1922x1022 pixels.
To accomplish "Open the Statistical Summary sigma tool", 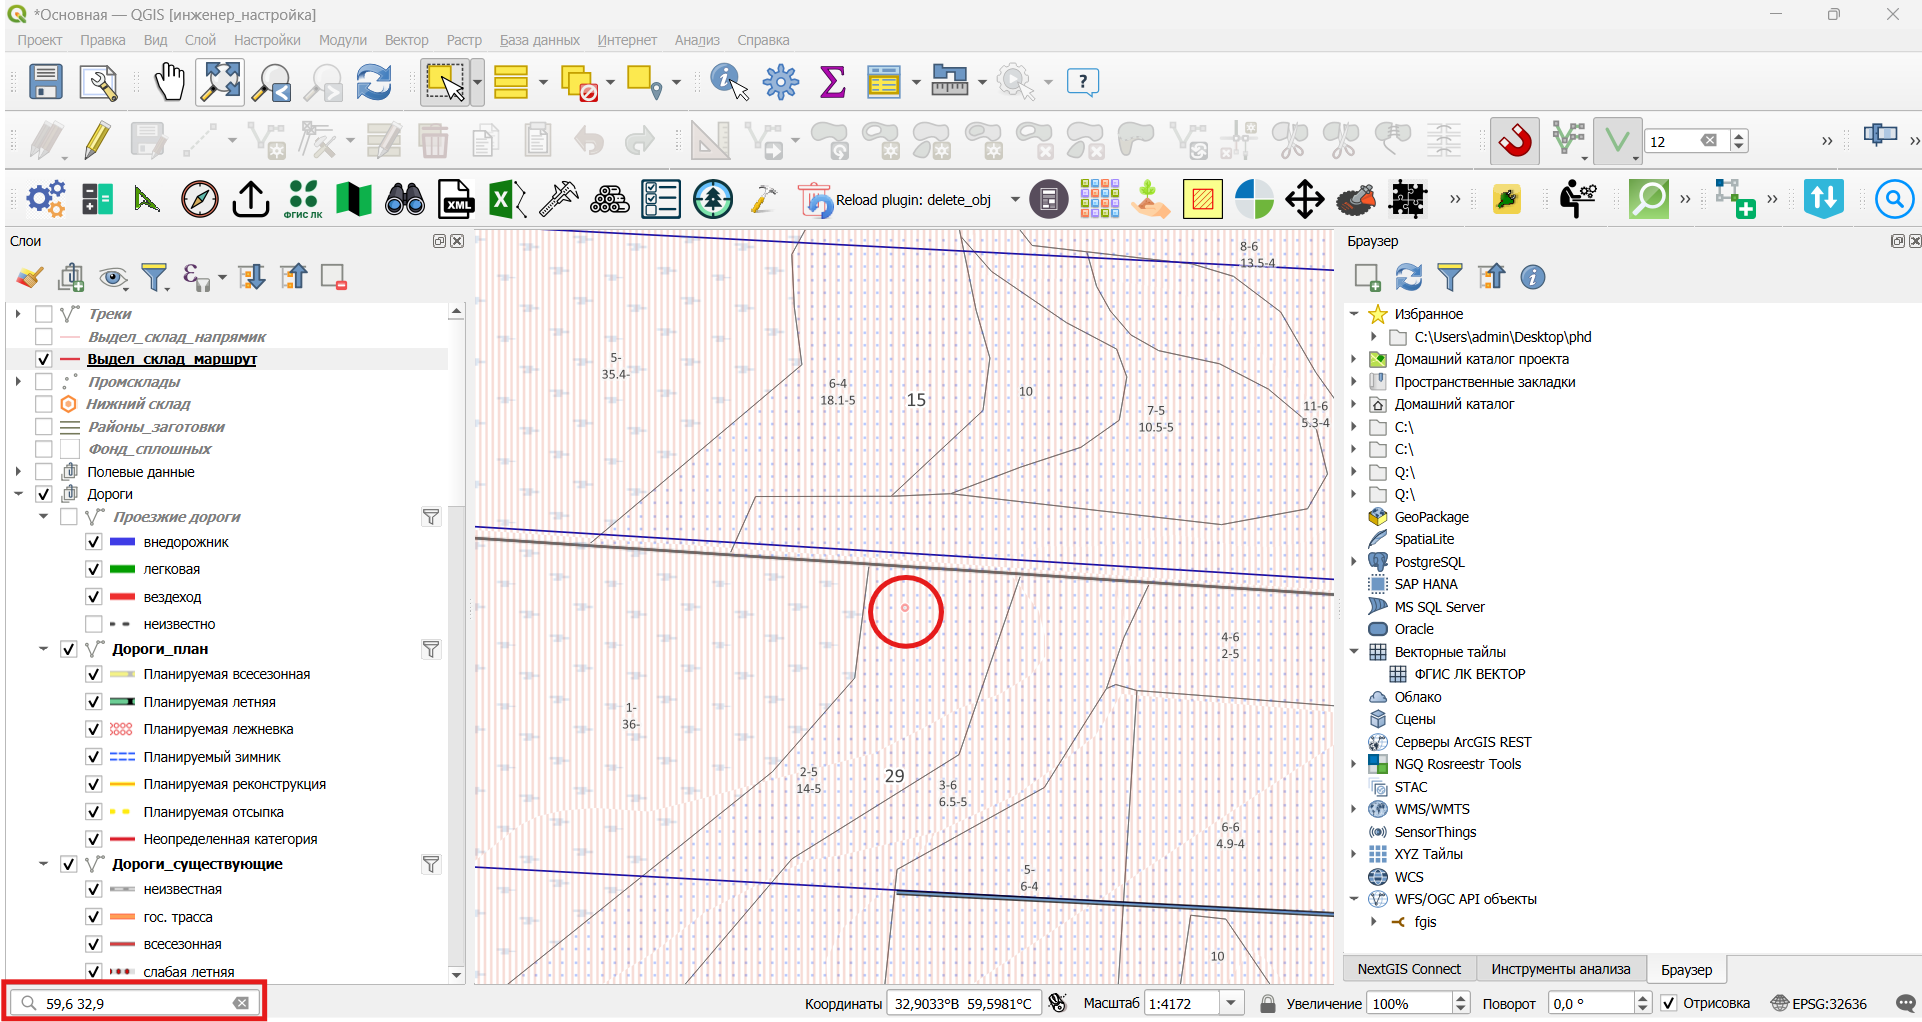I will point(832,82).
